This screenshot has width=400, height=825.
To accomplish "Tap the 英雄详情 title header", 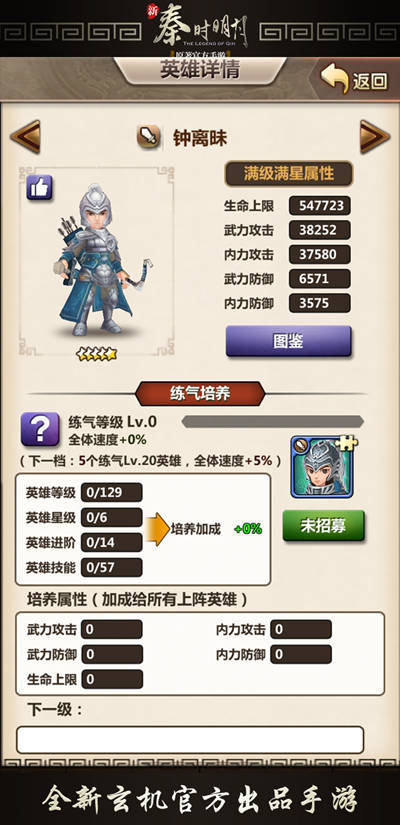I will tap(200, 71).
